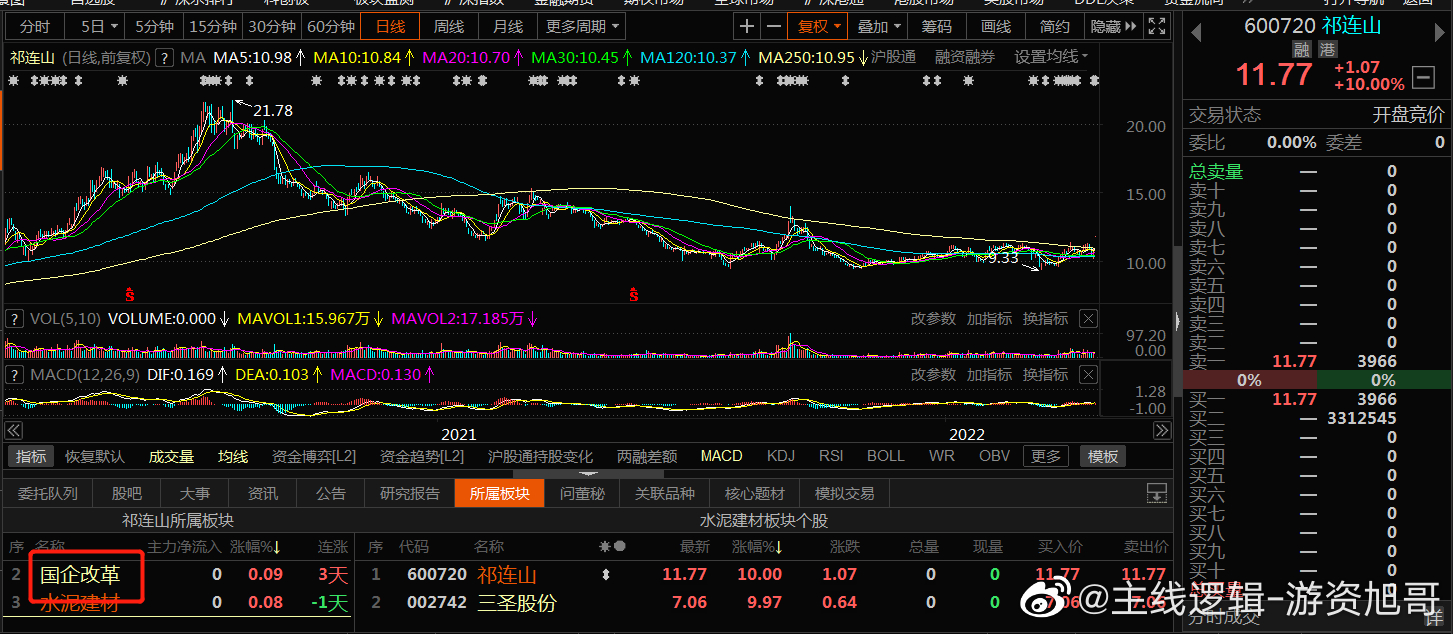Image resolution: width=1453 pixels, height=634 pixels.
Task: Switch to 周线 weekly chart tab
Action: point(449,26)
